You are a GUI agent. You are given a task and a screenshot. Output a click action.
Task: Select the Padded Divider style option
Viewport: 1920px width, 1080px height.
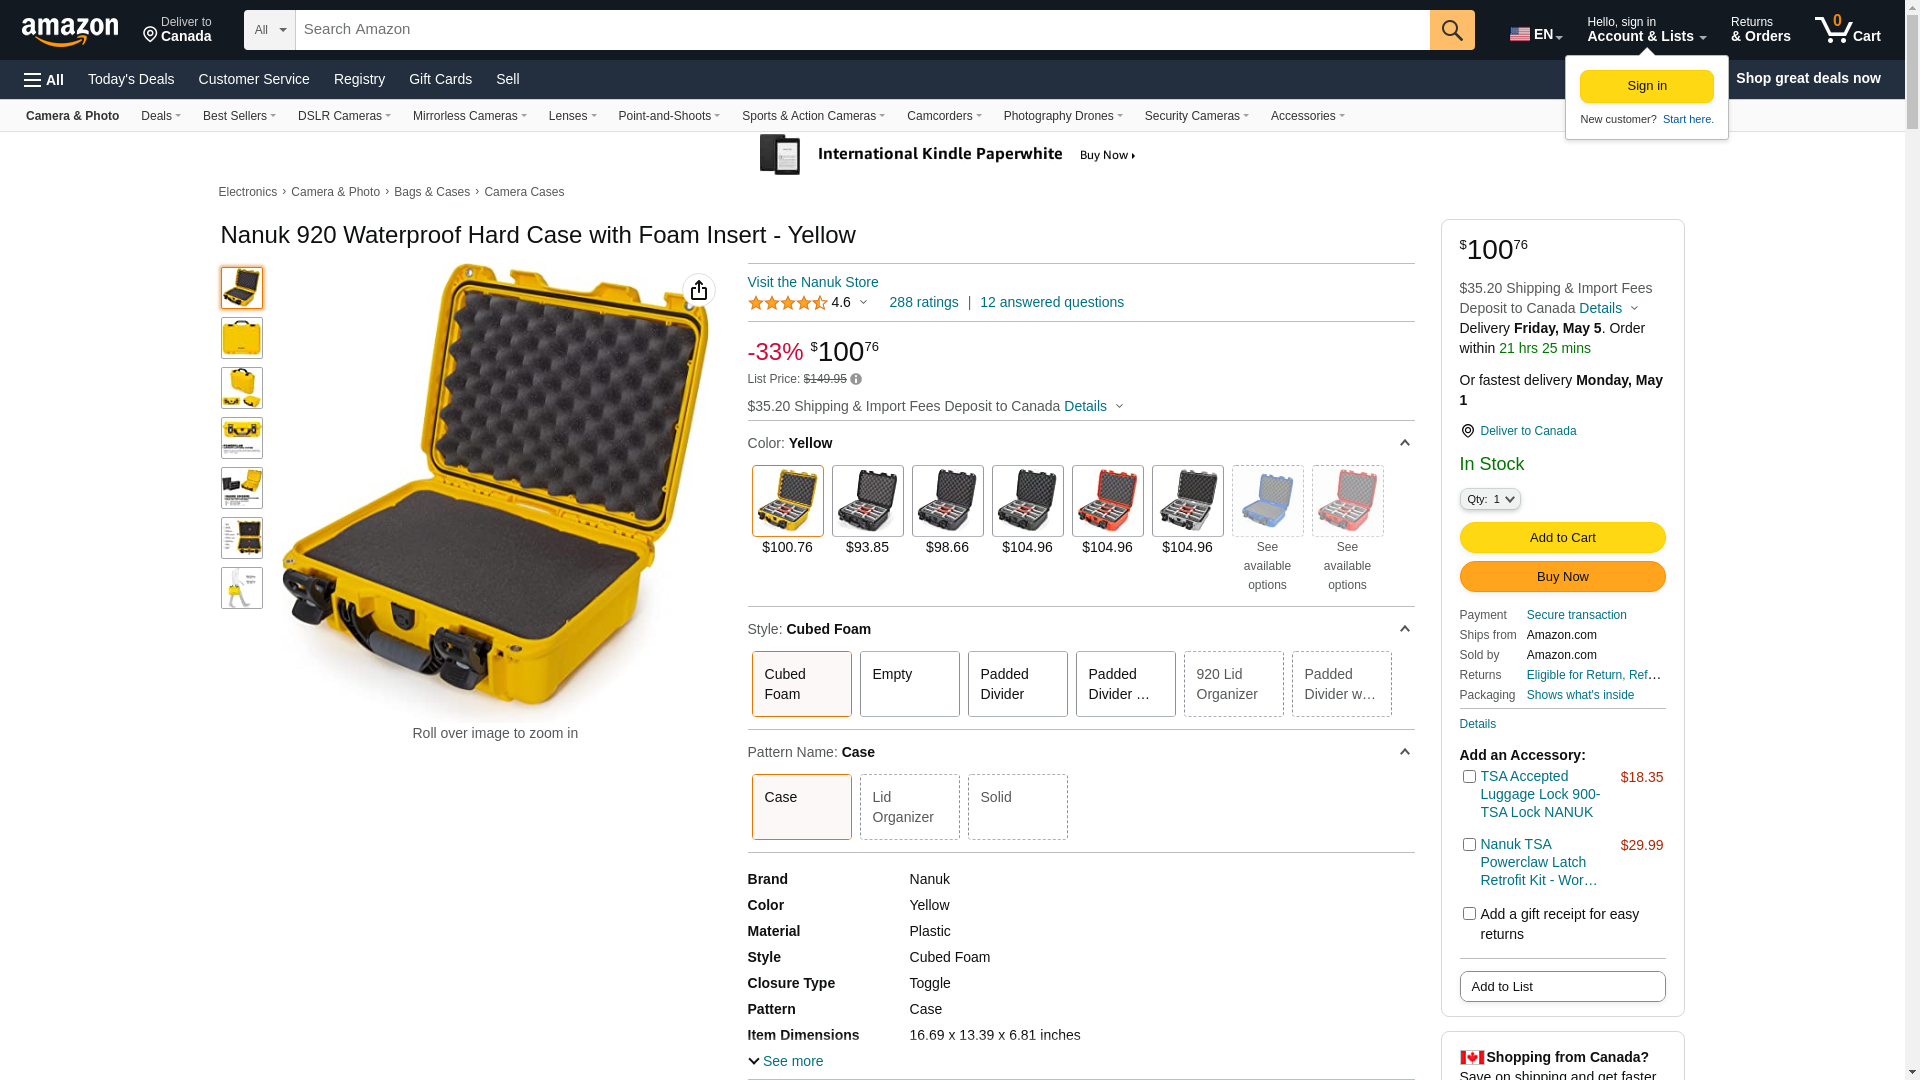point(1017,684)
